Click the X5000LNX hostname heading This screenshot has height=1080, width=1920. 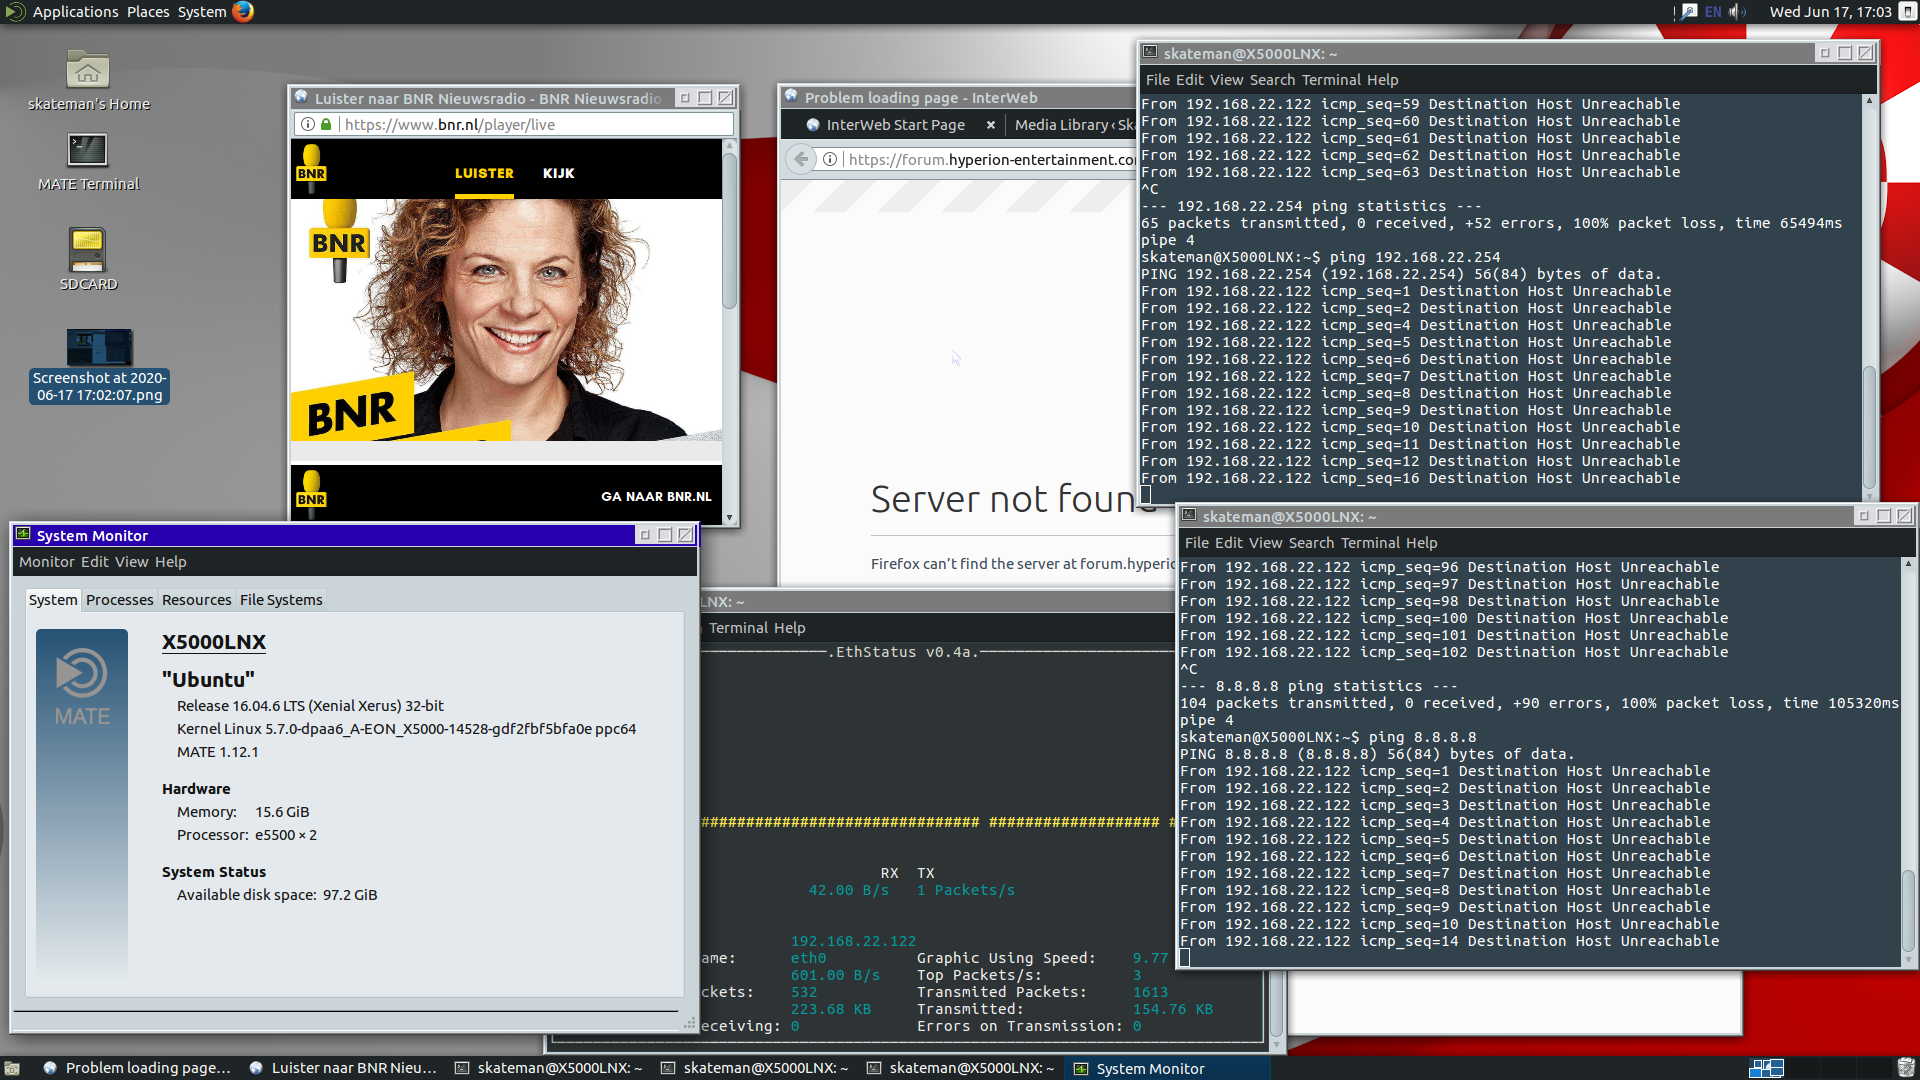point(213,642)
